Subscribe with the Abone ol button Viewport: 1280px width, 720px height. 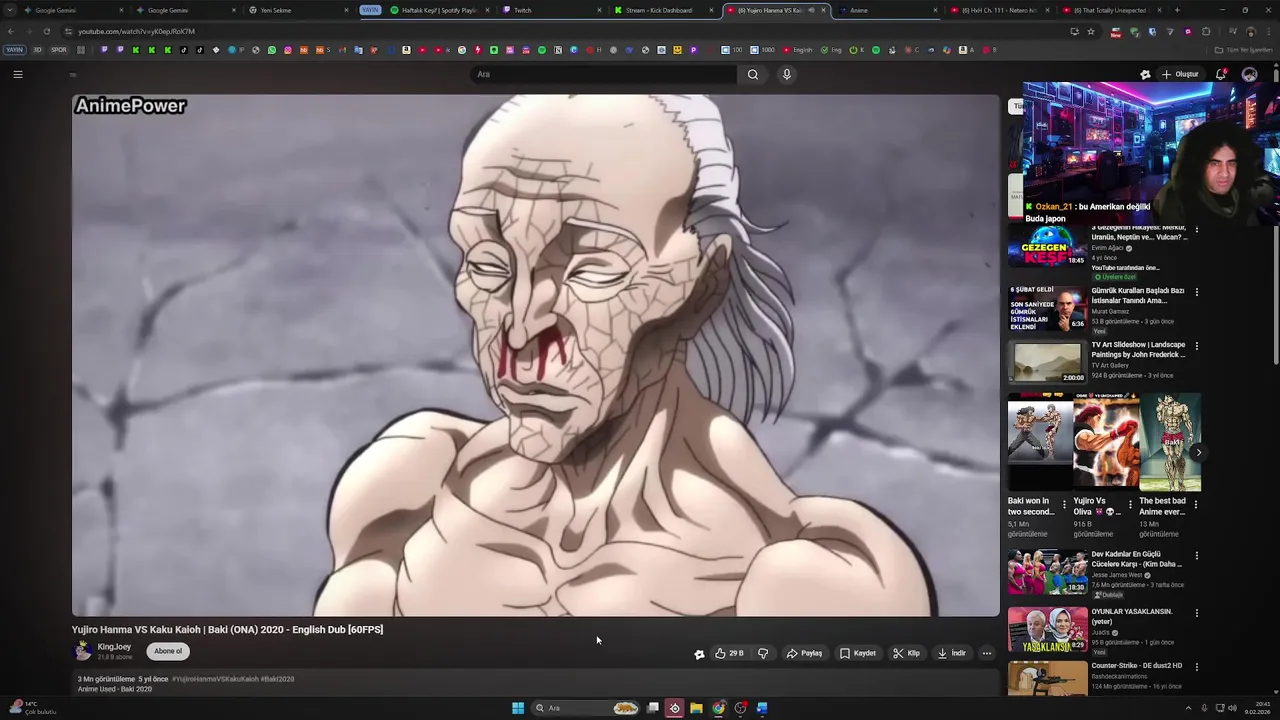[168, 651]
